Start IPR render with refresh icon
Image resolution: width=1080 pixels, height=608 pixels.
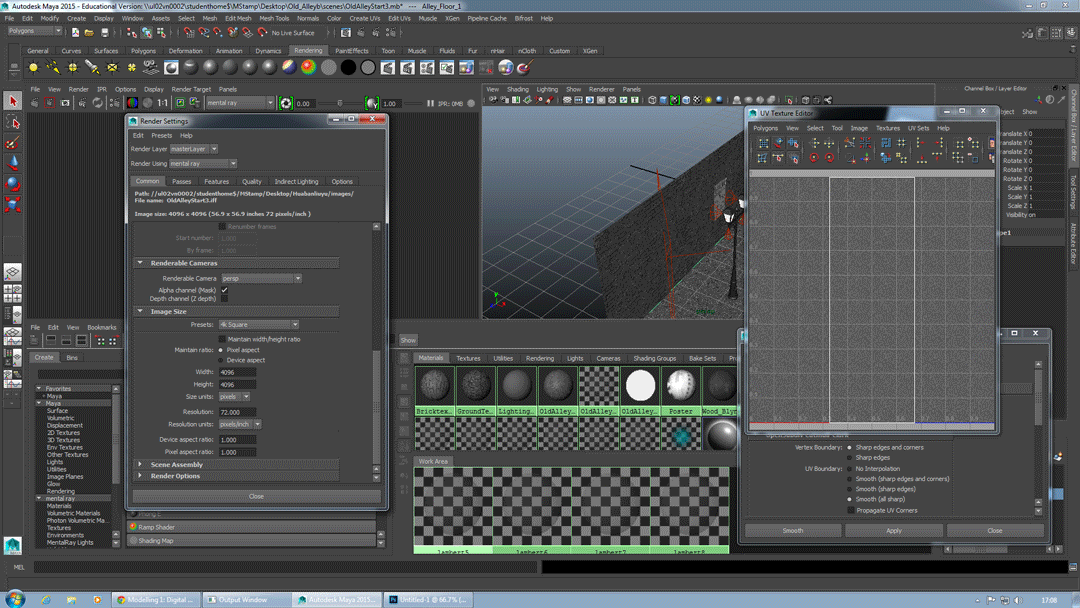click(98, 103)
